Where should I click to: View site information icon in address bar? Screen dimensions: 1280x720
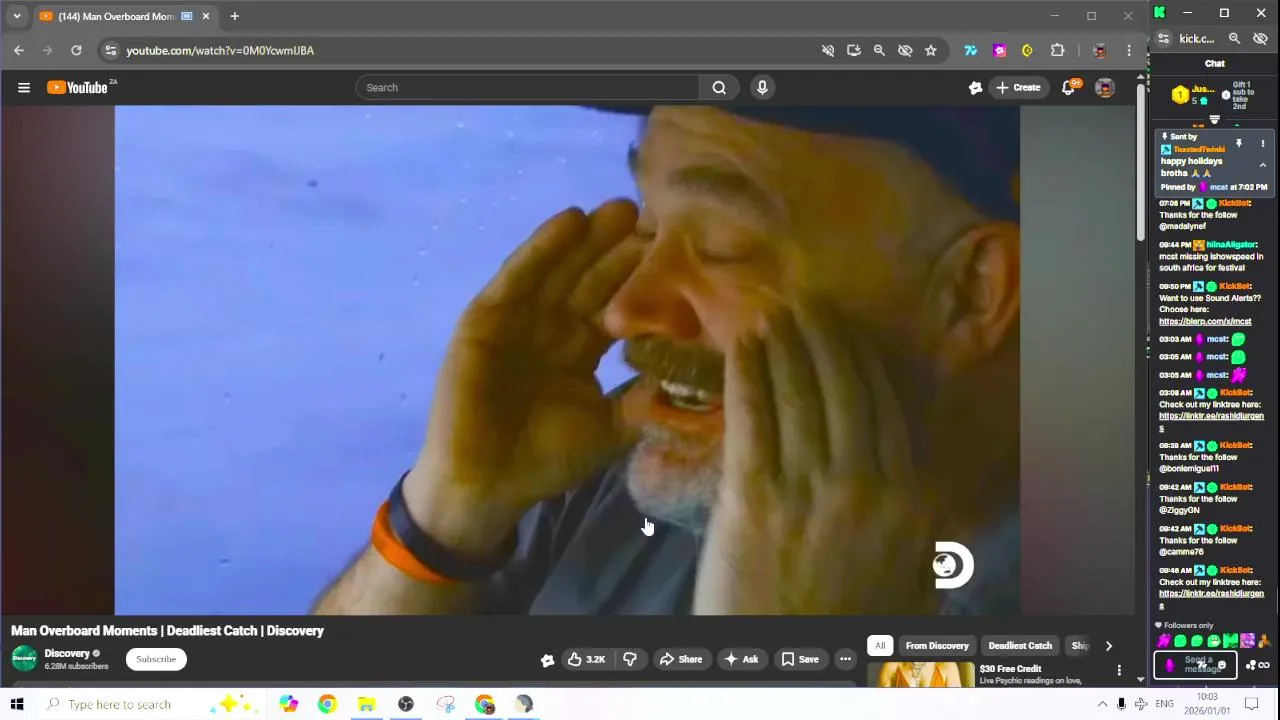pos(110,50)
